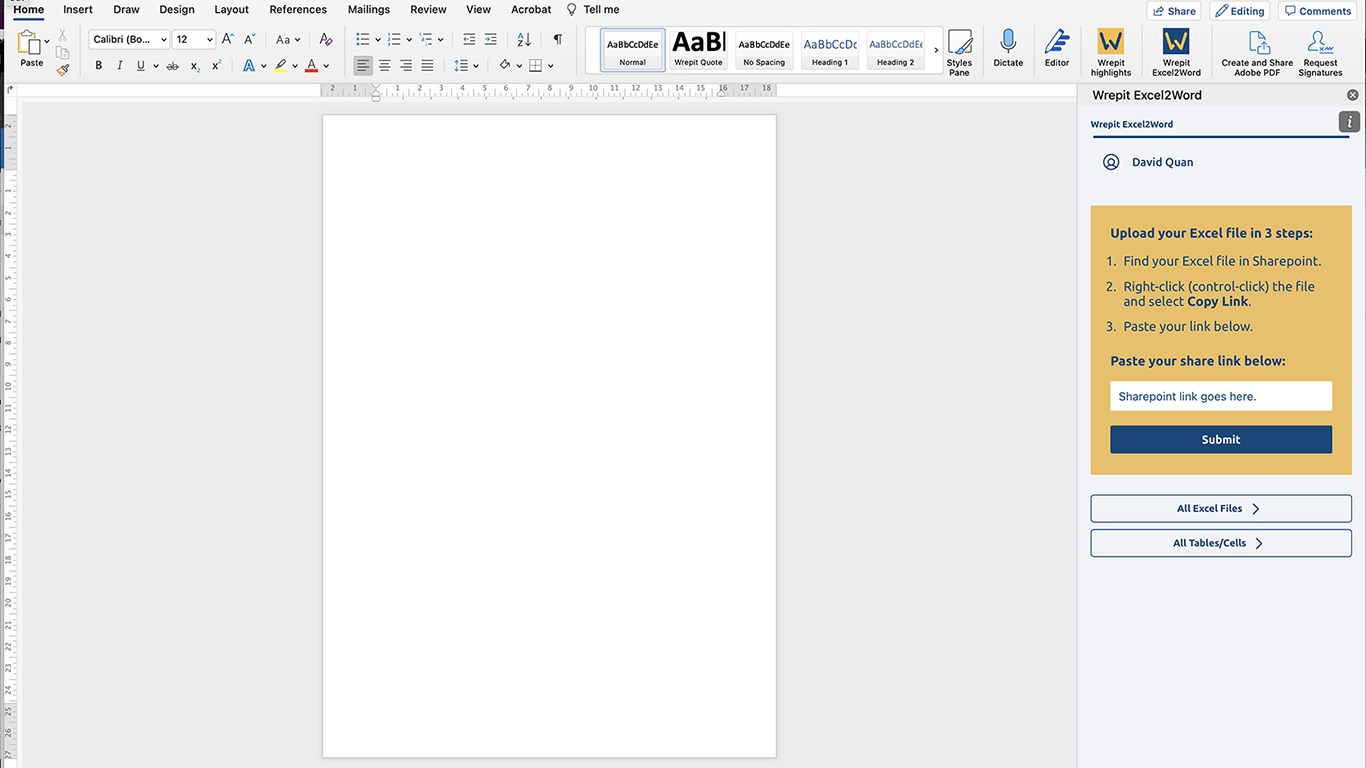The image size is (1366, 768).
Task: Expand the styles gallery with the chevron
Action: coord(936,50)
